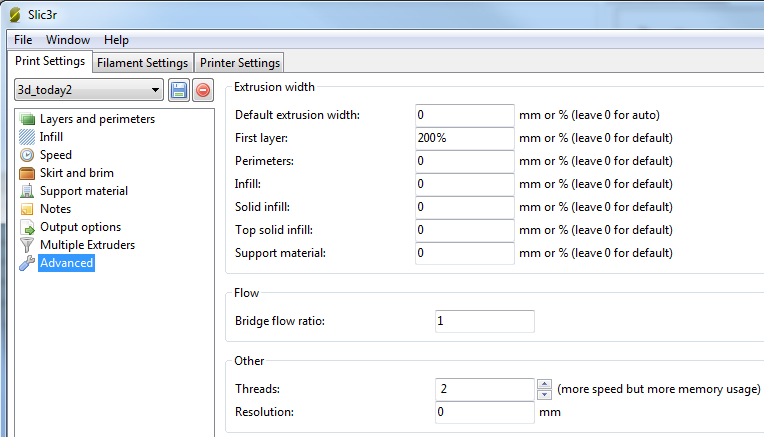Viewport: 764px width, 437px height.
Task: Click the First layer extrusion width field
Action: point(464,138)
